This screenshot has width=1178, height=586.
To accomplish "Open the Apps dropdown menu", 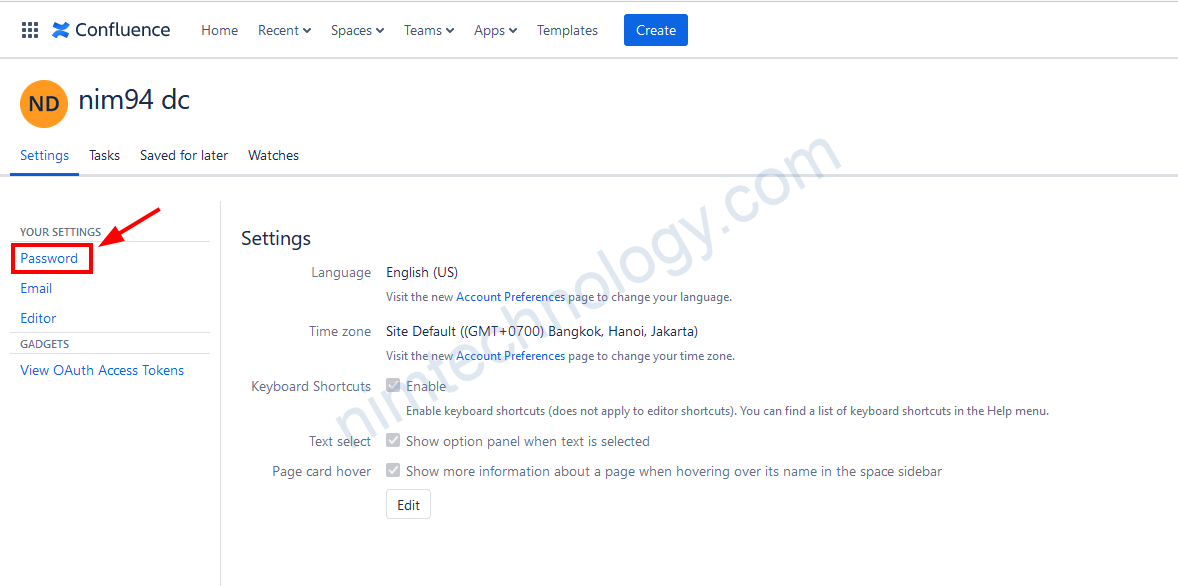I will pyautogui.click(x=495, y=30).
